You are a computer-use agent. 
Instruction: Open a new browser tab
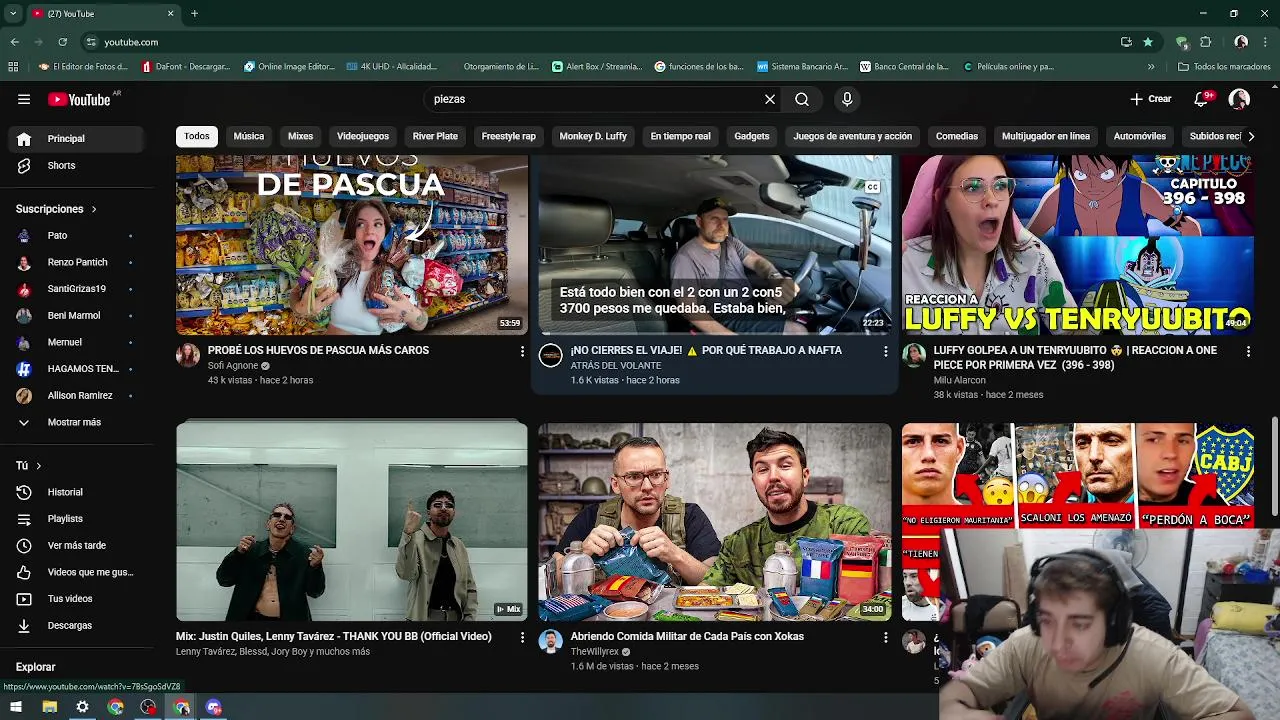click(194, 13)
